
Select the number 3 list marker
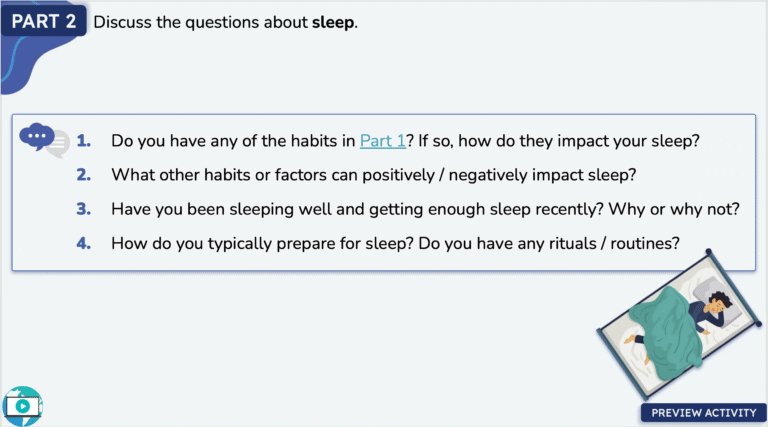(x=84, y=209)
